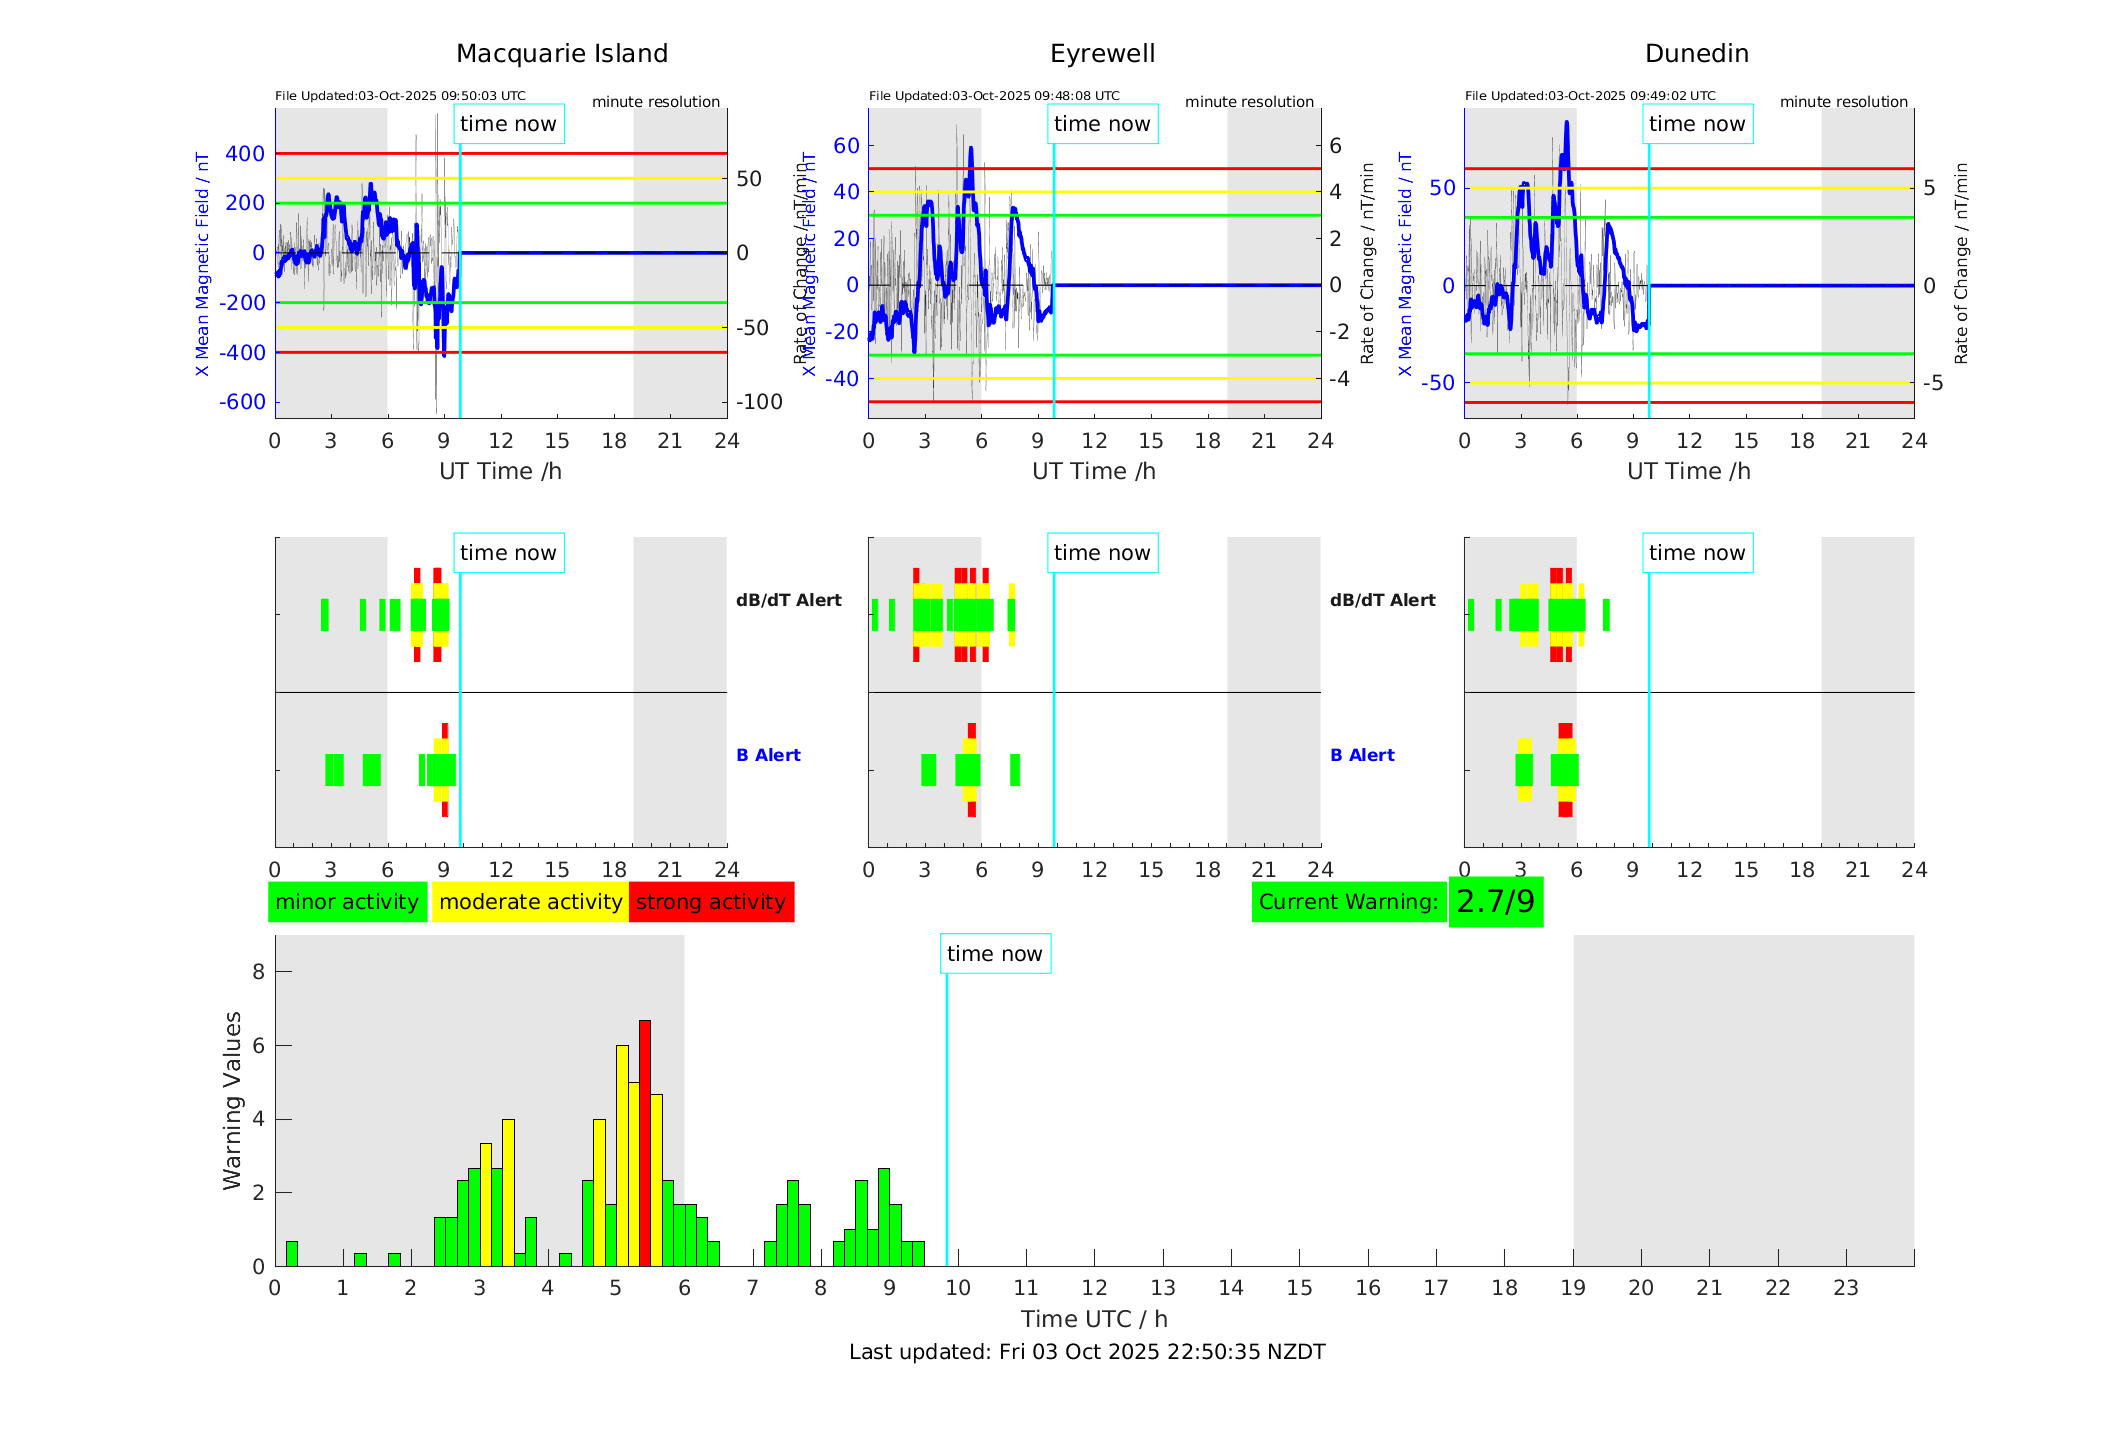Click the Current Warning label box

1348,902
